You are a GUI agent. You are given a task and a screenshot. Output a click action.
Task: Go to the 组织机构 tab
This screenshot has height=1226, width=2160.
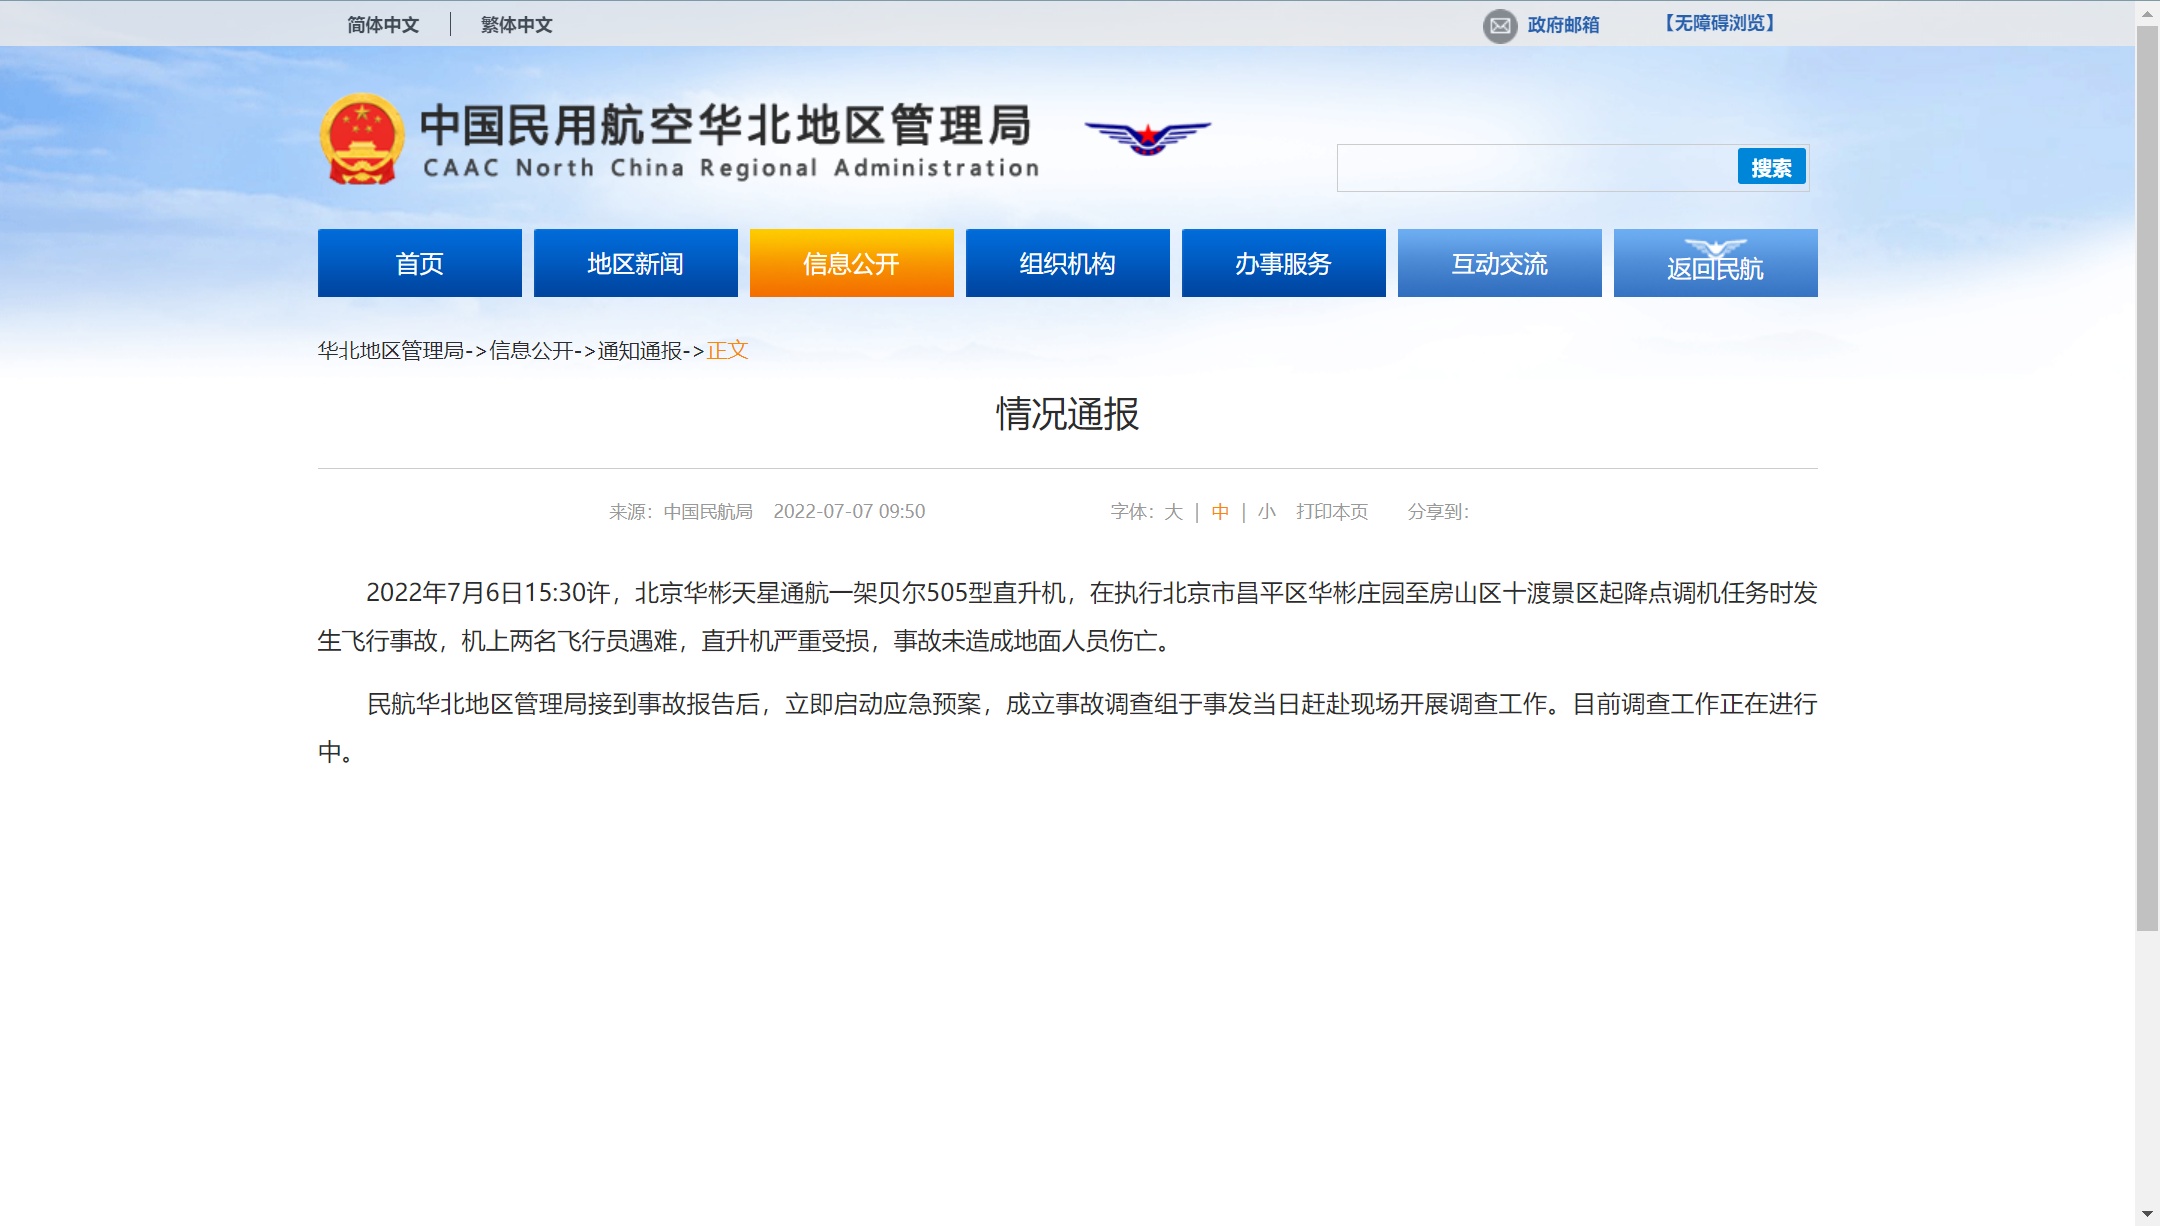coord(1067,263)
